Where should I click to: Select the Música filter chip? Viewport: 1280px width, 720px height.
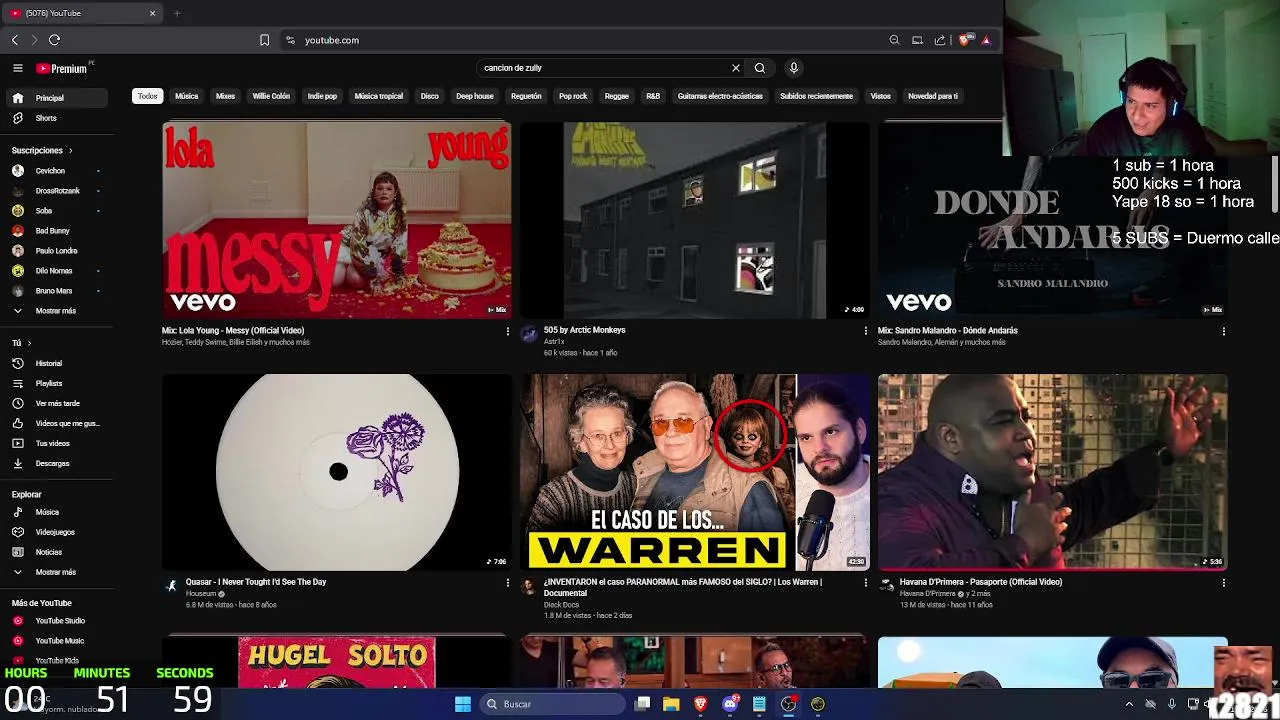point(187,96)
